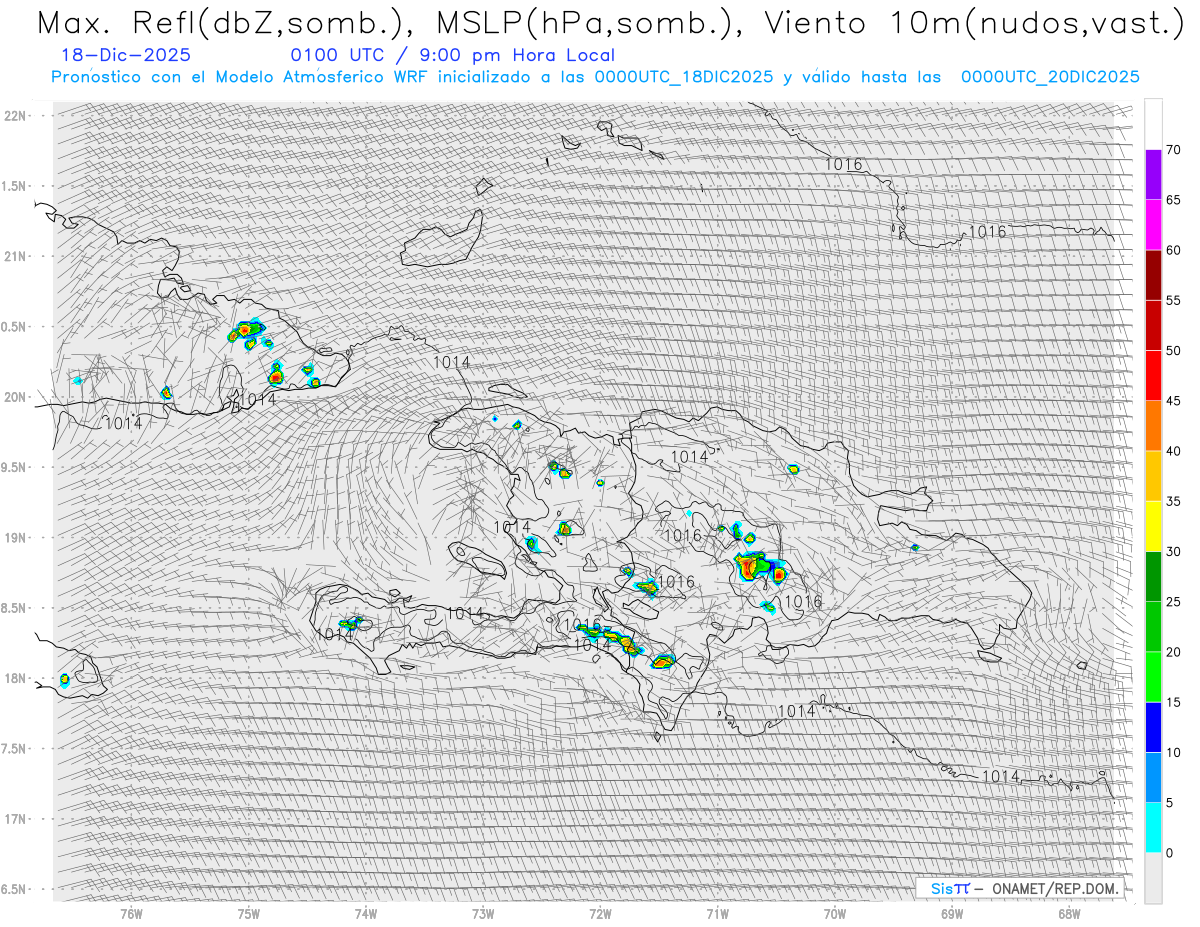Click the '73W' longitude label
This screenshot has width=1200, height=927.
(x=483, y=913)
